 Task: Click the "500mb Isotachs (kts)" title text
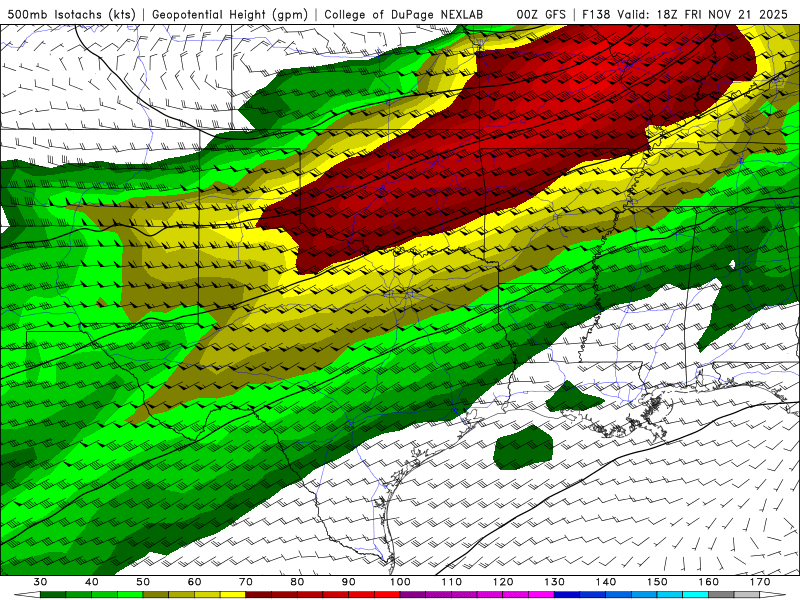click(72, 15)
